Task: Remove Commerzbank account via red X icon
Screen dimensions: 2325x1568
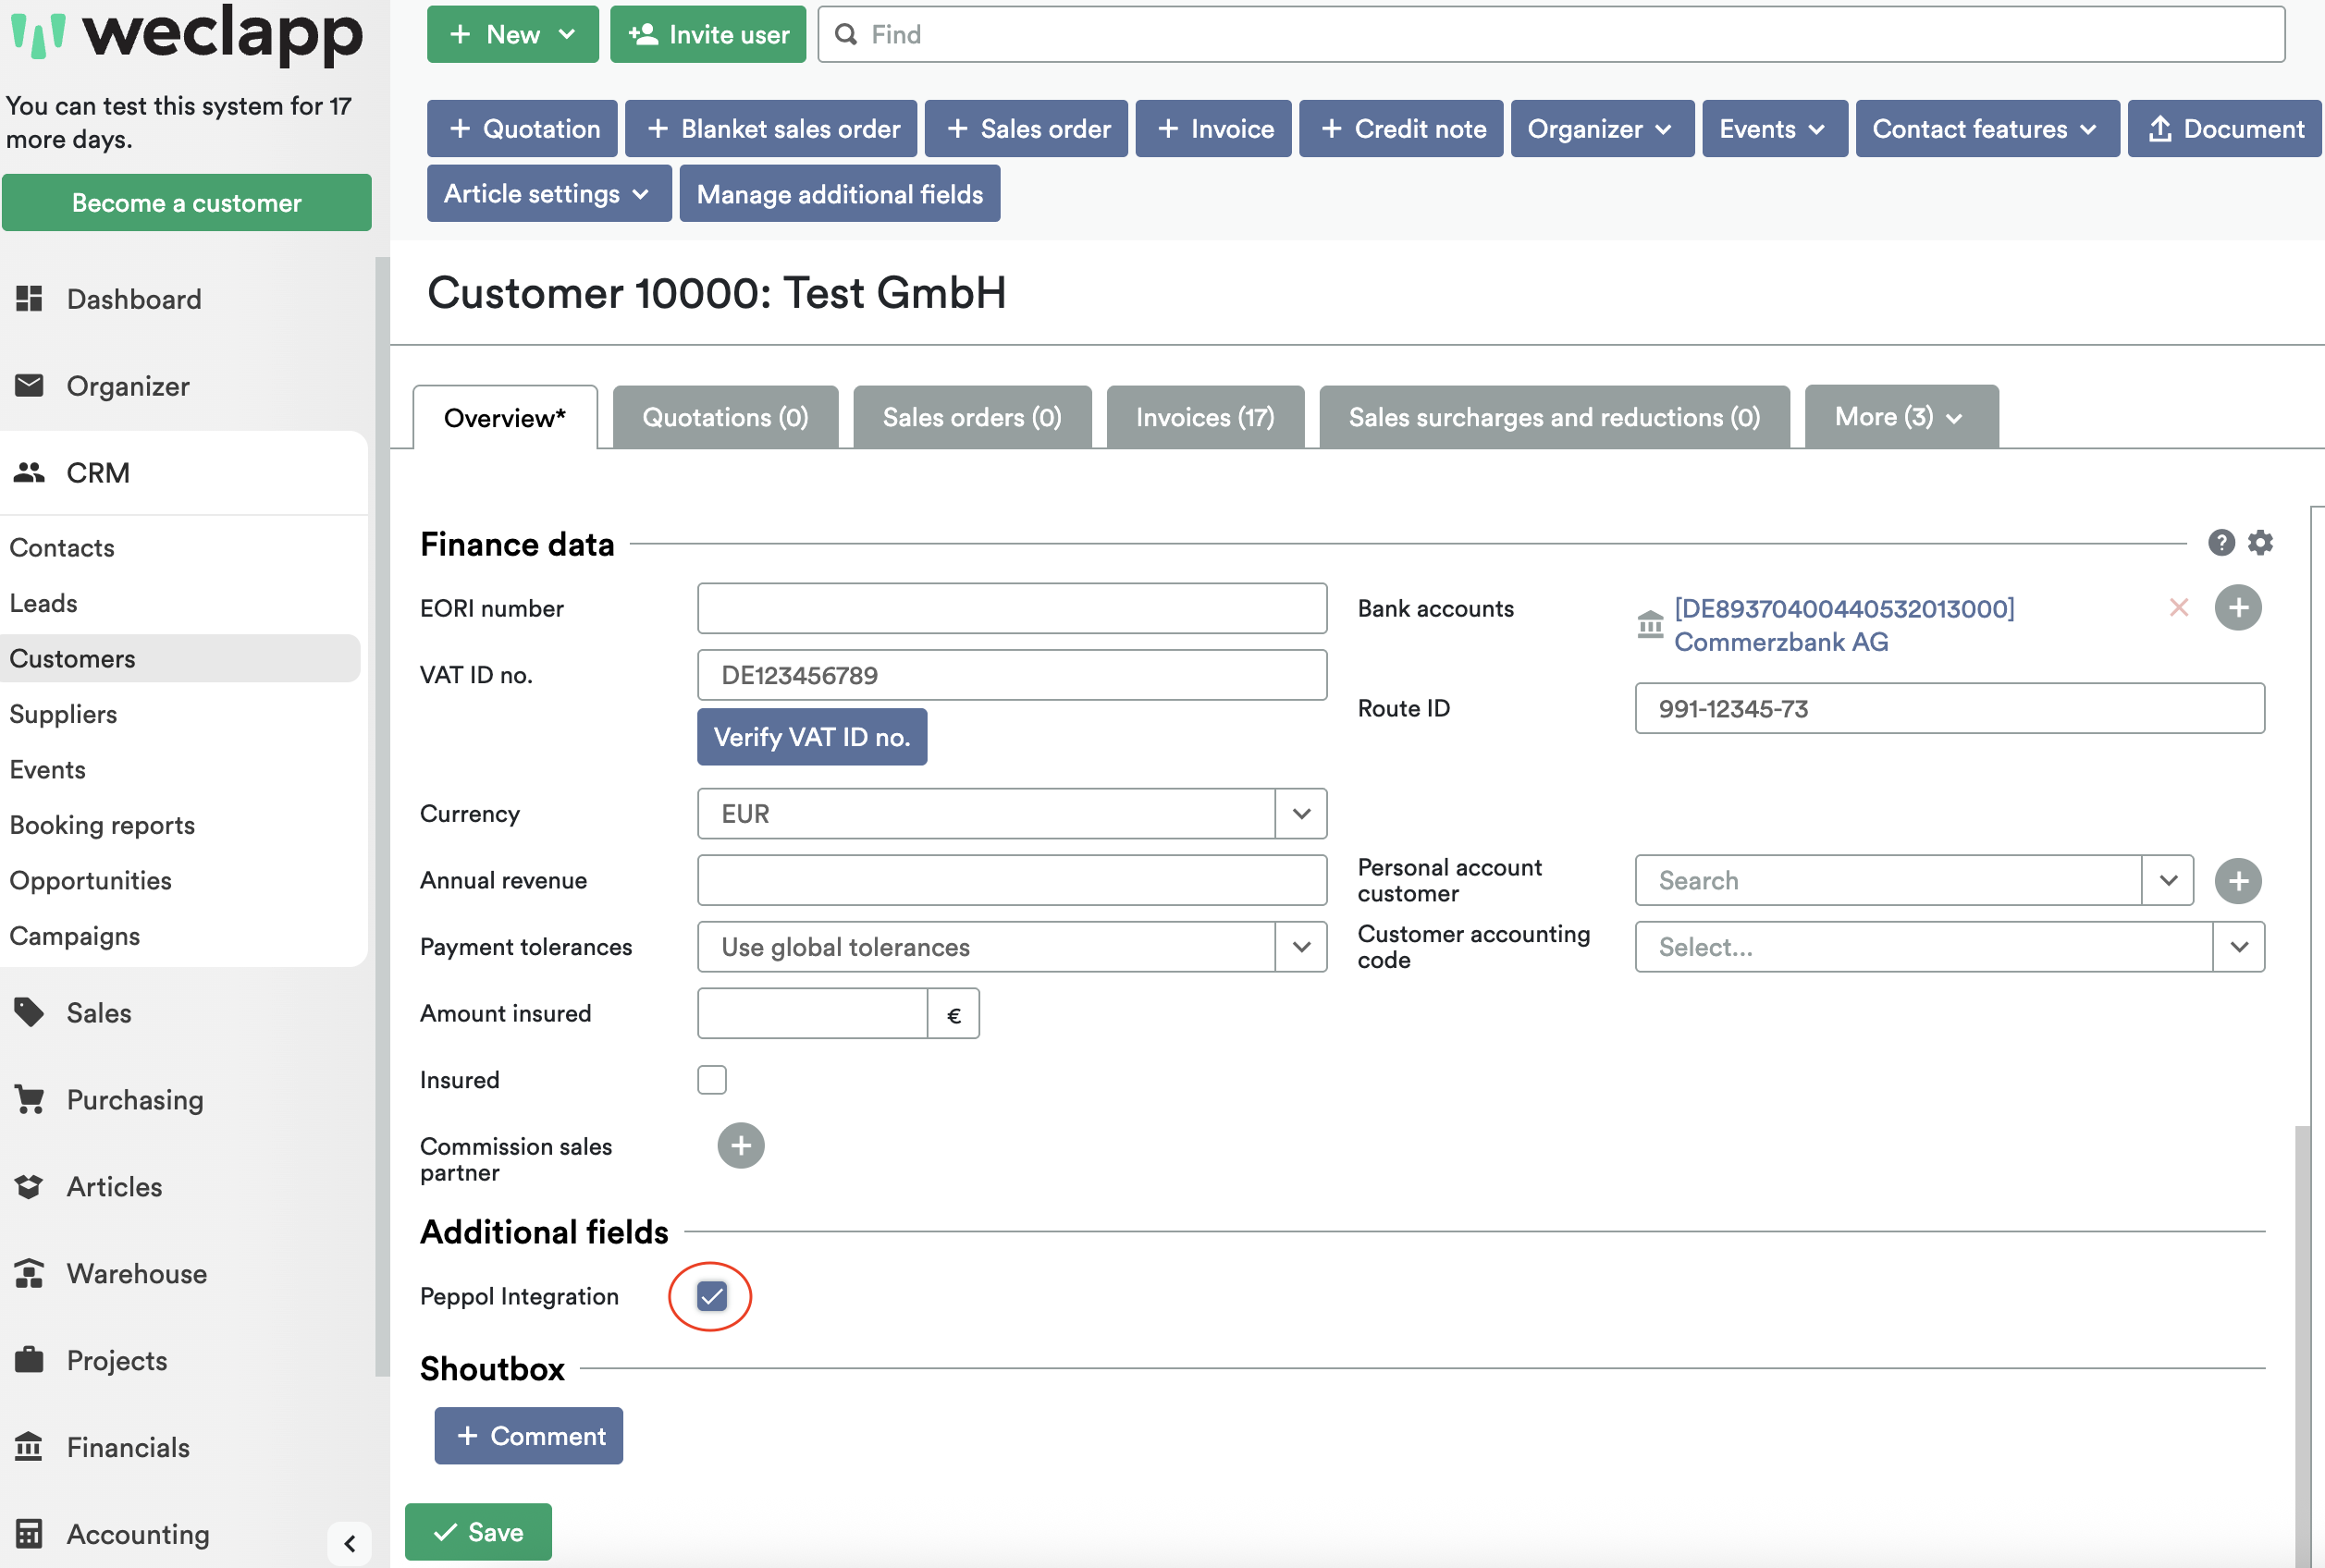Action: click(x=2178, y=607)
